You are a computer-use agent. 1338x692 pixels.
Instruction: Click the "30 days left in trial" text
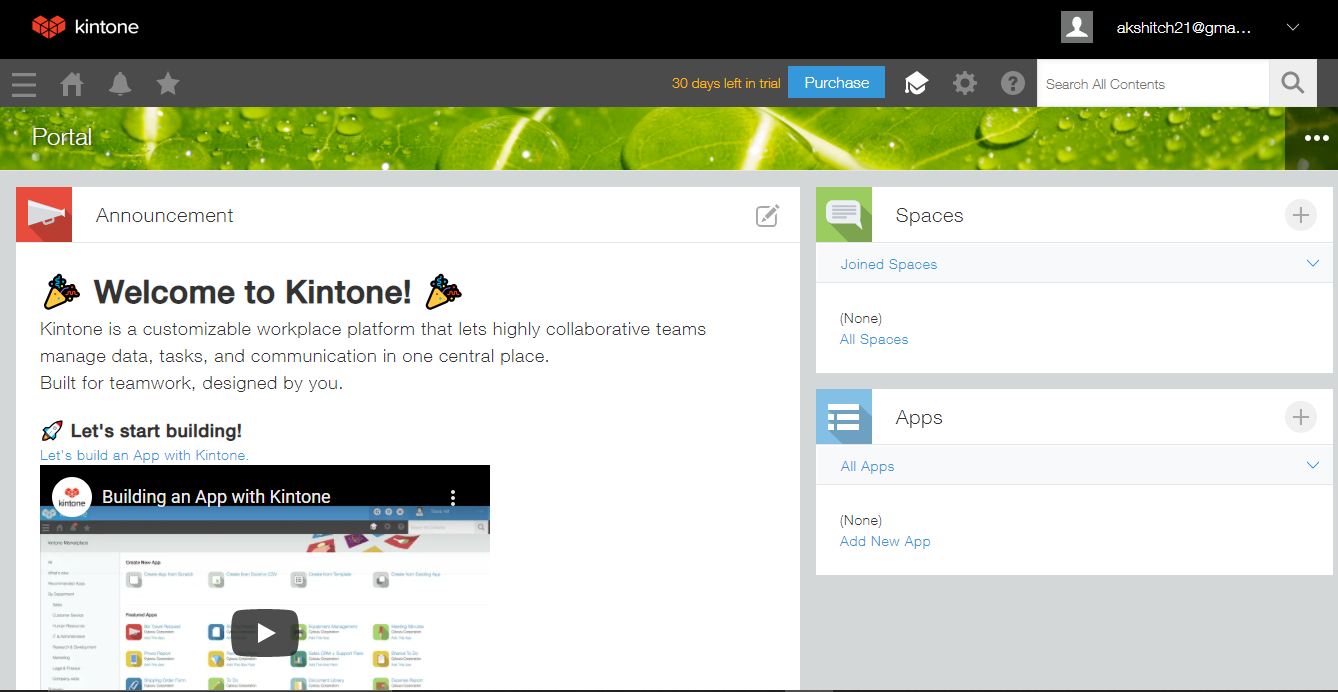(x=726, y=83)
